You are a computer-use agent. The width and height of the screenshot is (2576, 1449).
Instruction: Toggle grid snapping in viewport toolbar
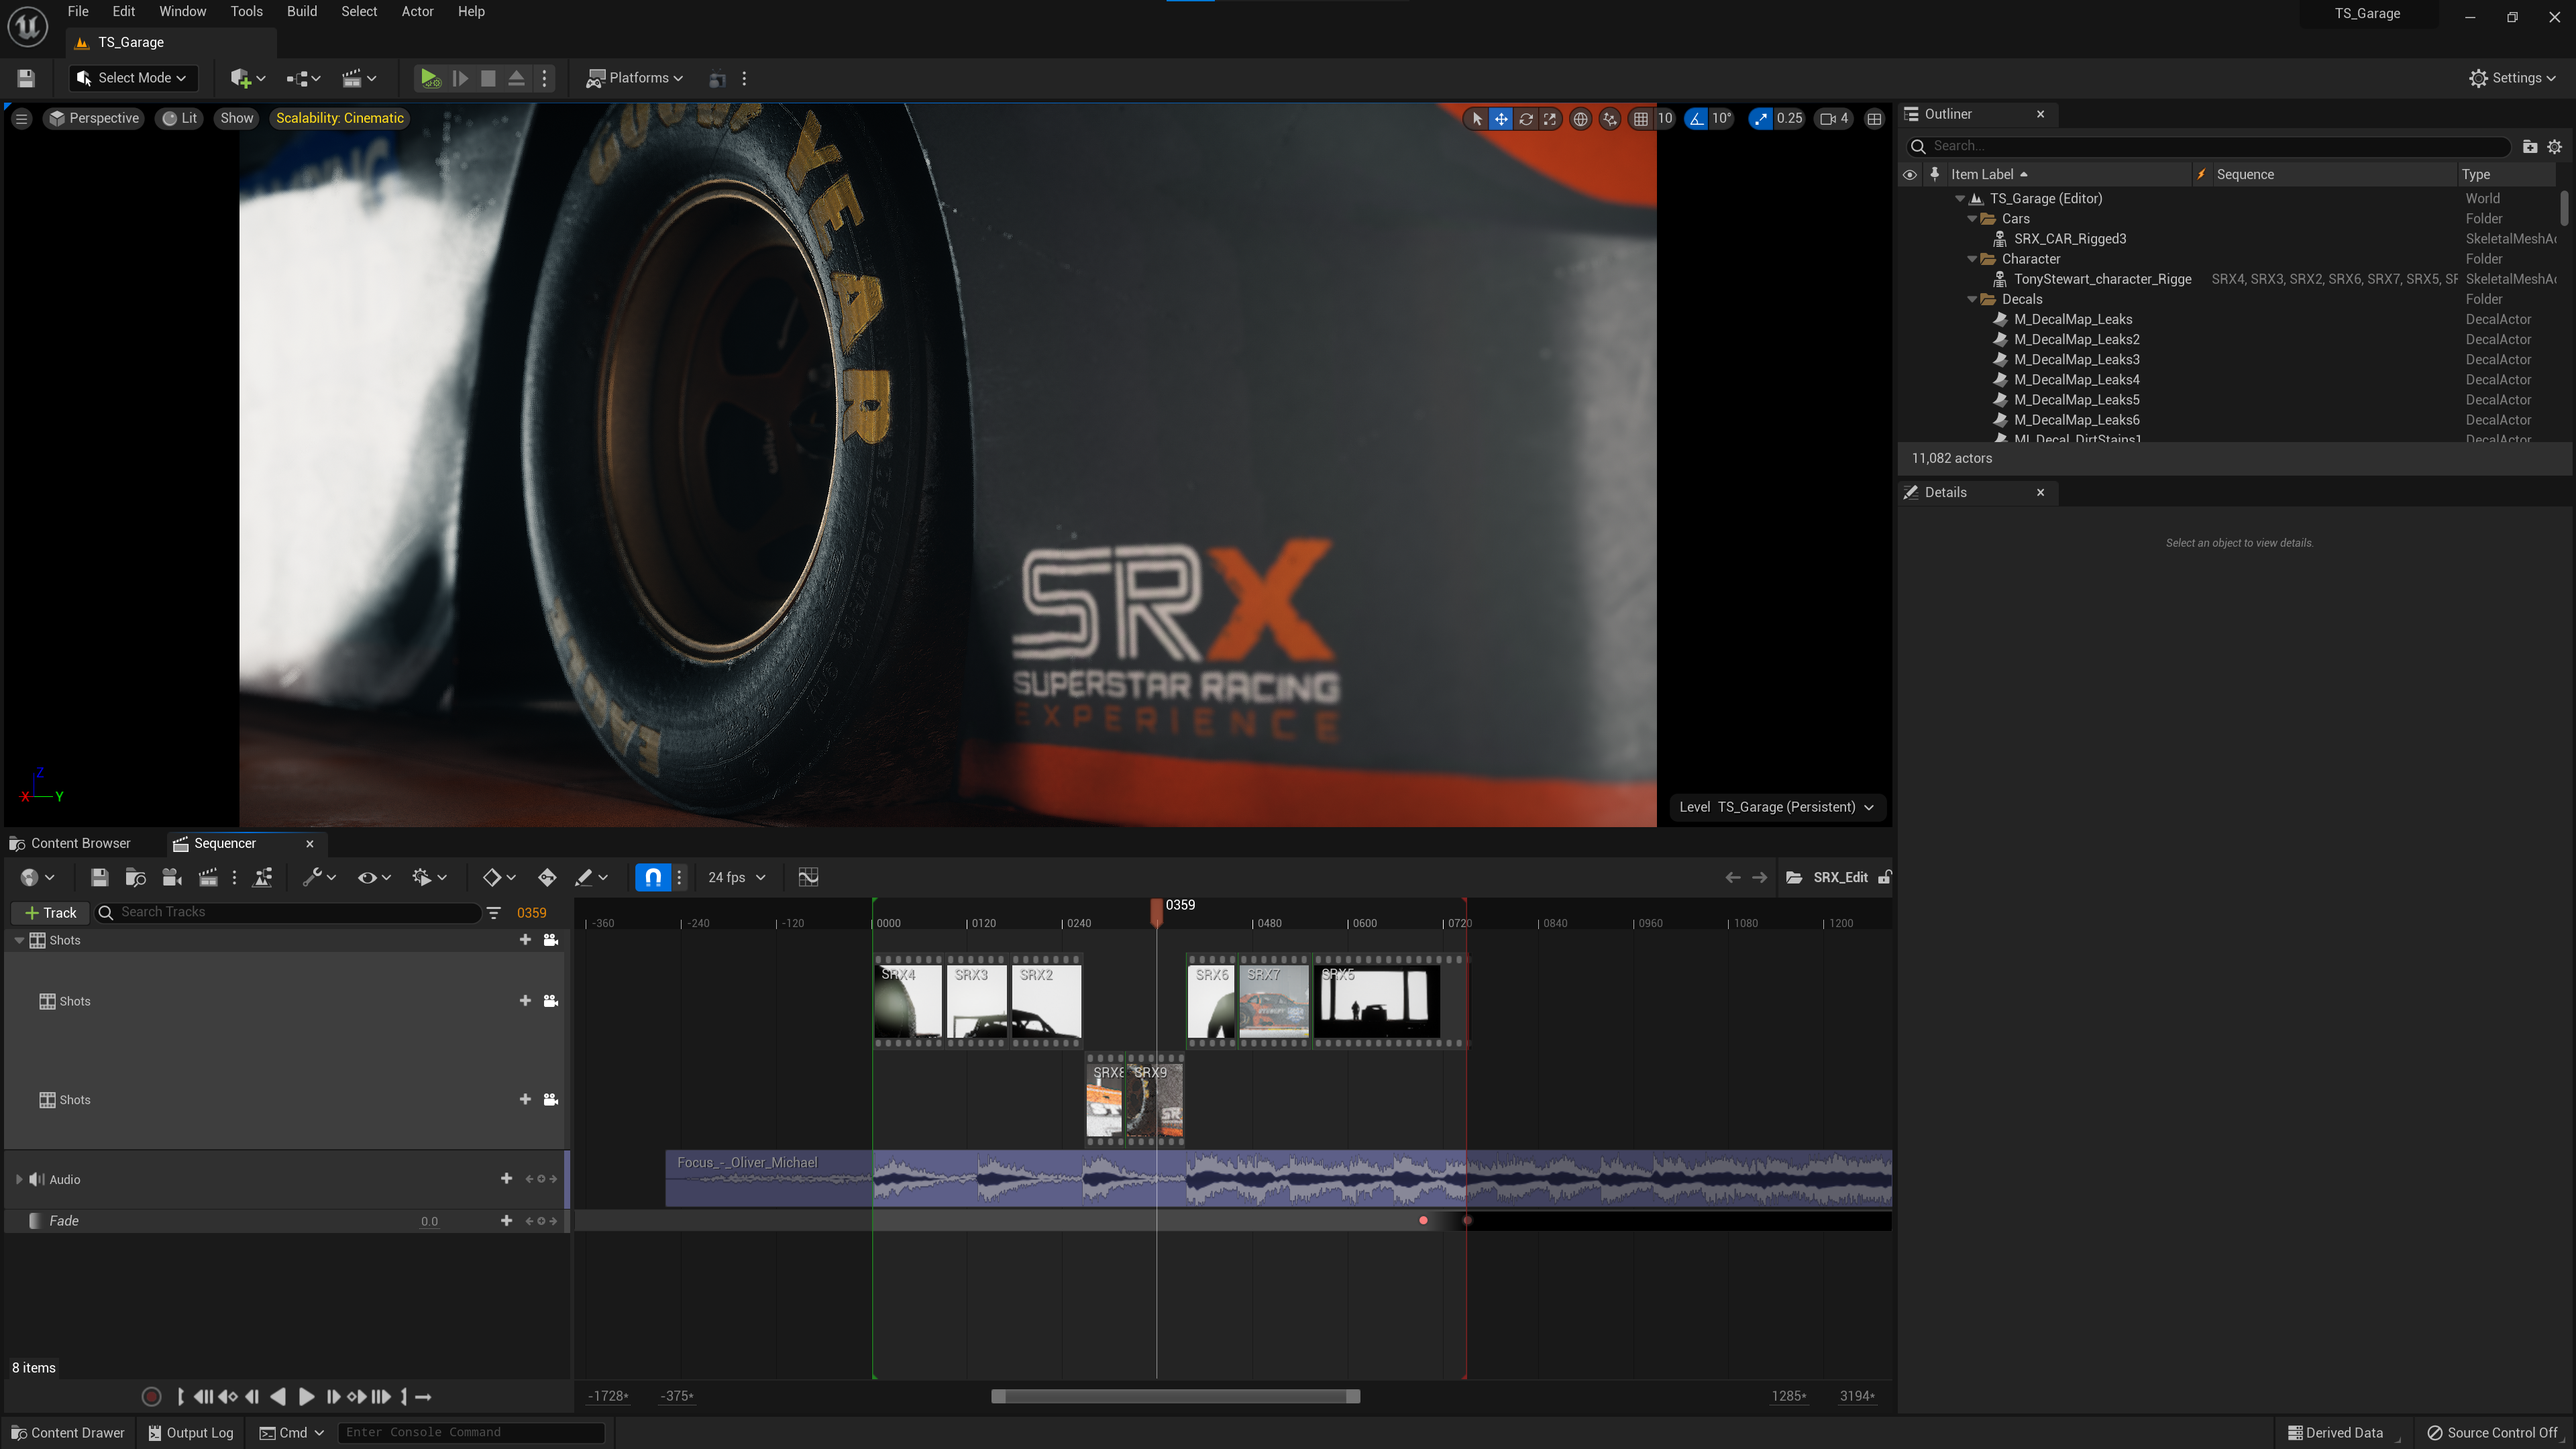pyautogui.click(x=1641, y=119)
